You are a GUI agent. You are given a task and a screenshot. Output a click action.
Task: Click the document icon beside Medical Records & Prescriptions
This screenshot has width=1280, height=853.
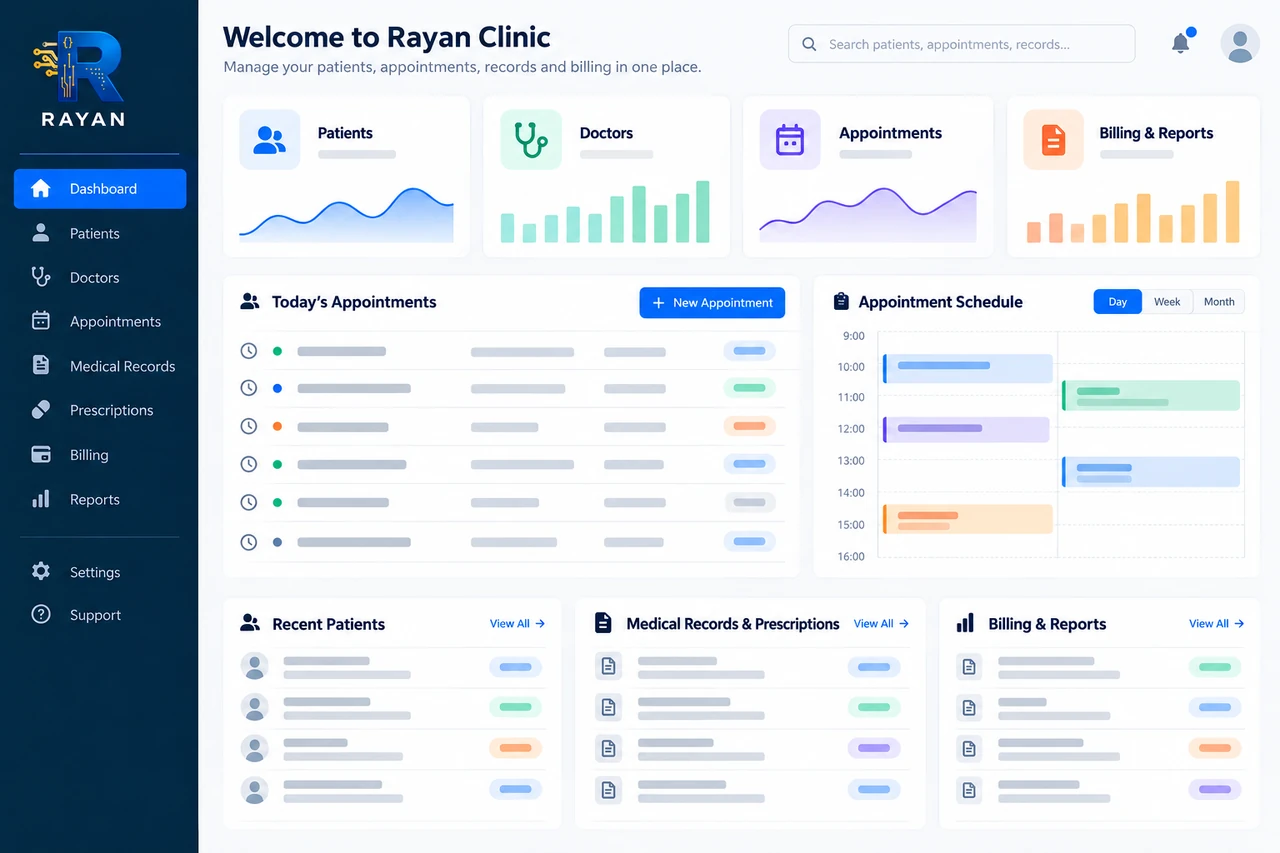click(603, 623)
